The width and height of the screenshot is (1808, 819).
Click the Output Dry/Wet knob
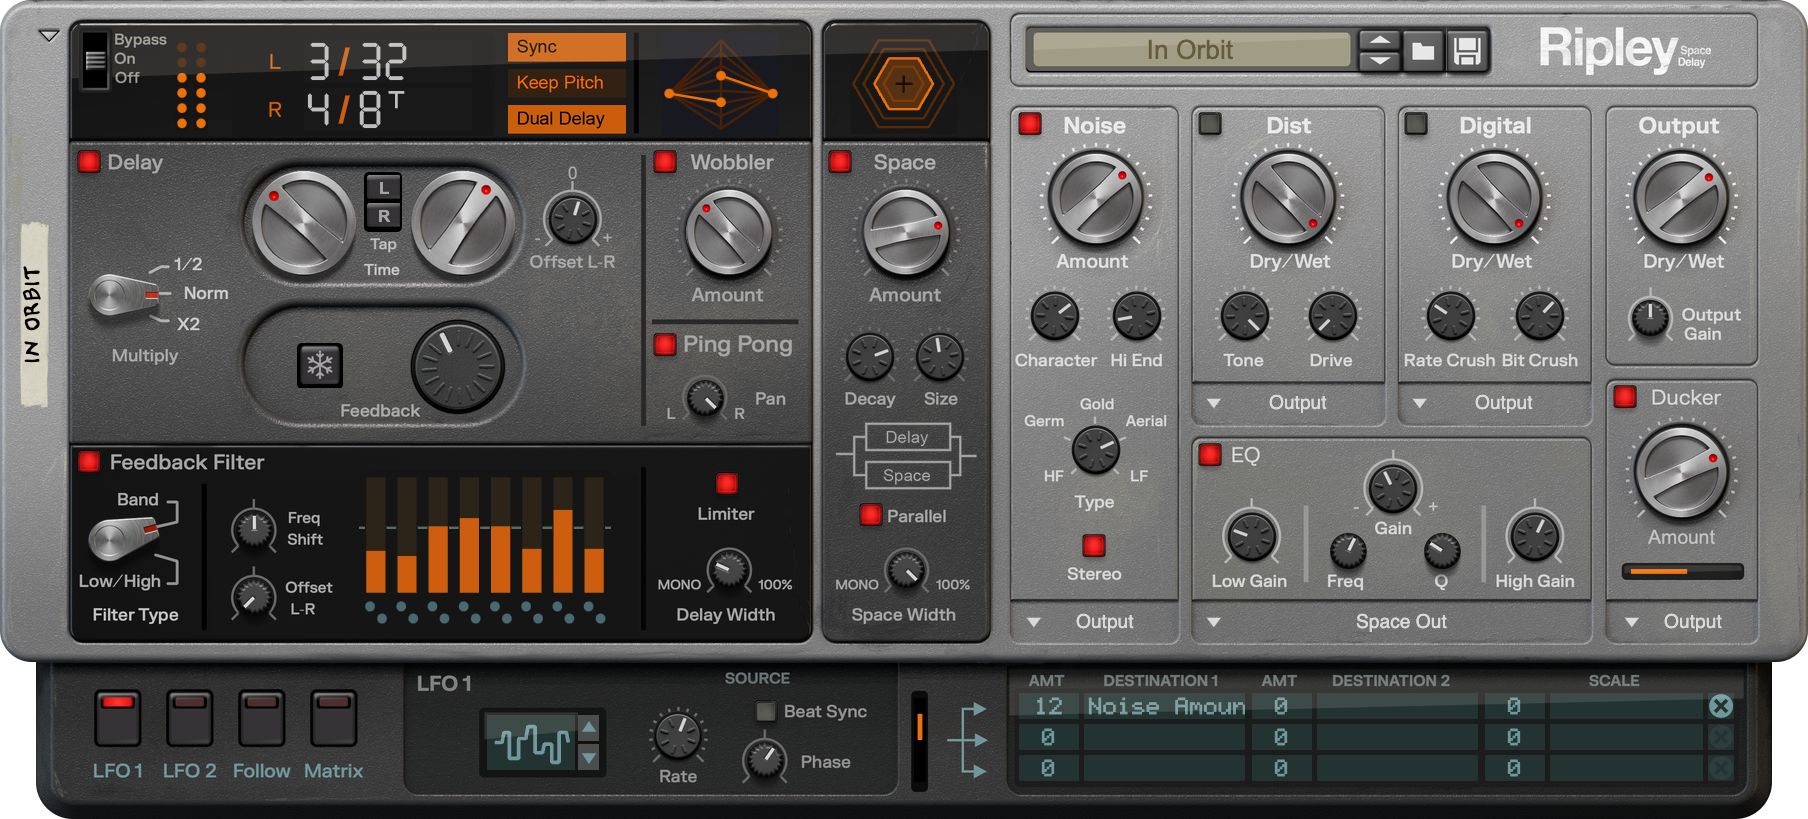tap(1681, 198)
